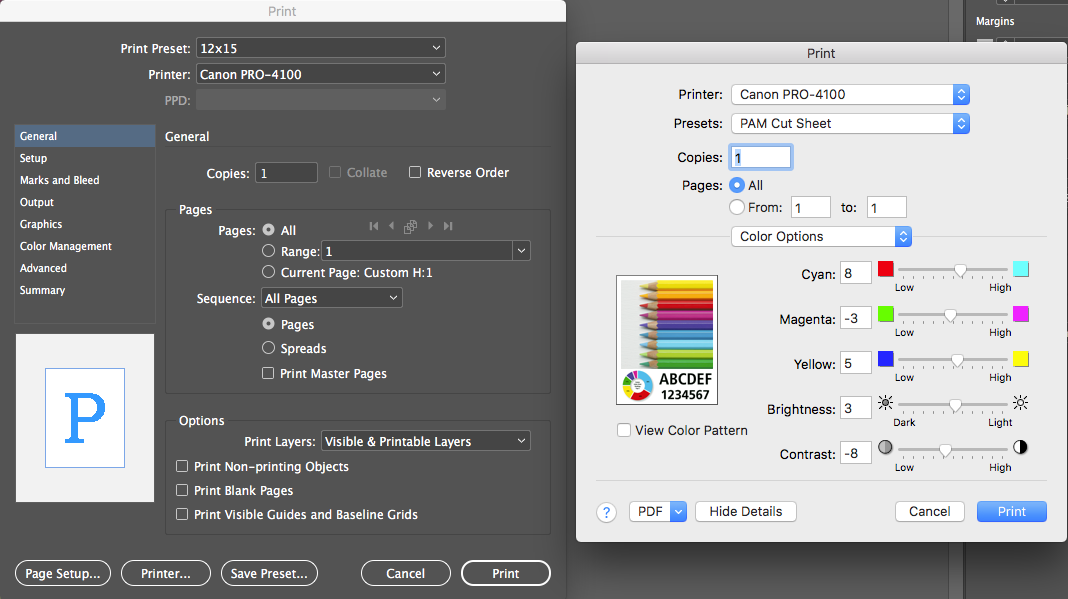
Task: Jump to first page in print preview
Action: 374,226
